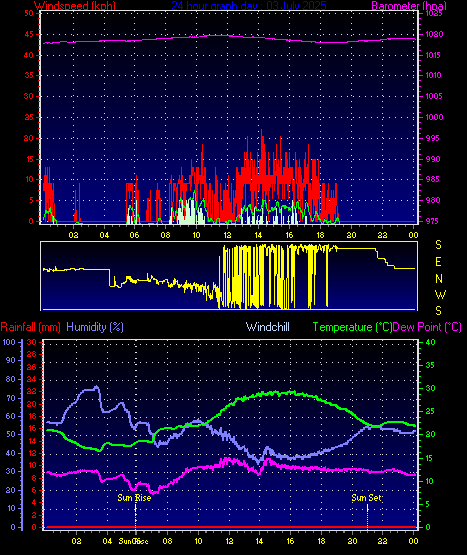467x555 pixels.
Task: Click the "975" barometer axis value
Action: pos(433,221)
